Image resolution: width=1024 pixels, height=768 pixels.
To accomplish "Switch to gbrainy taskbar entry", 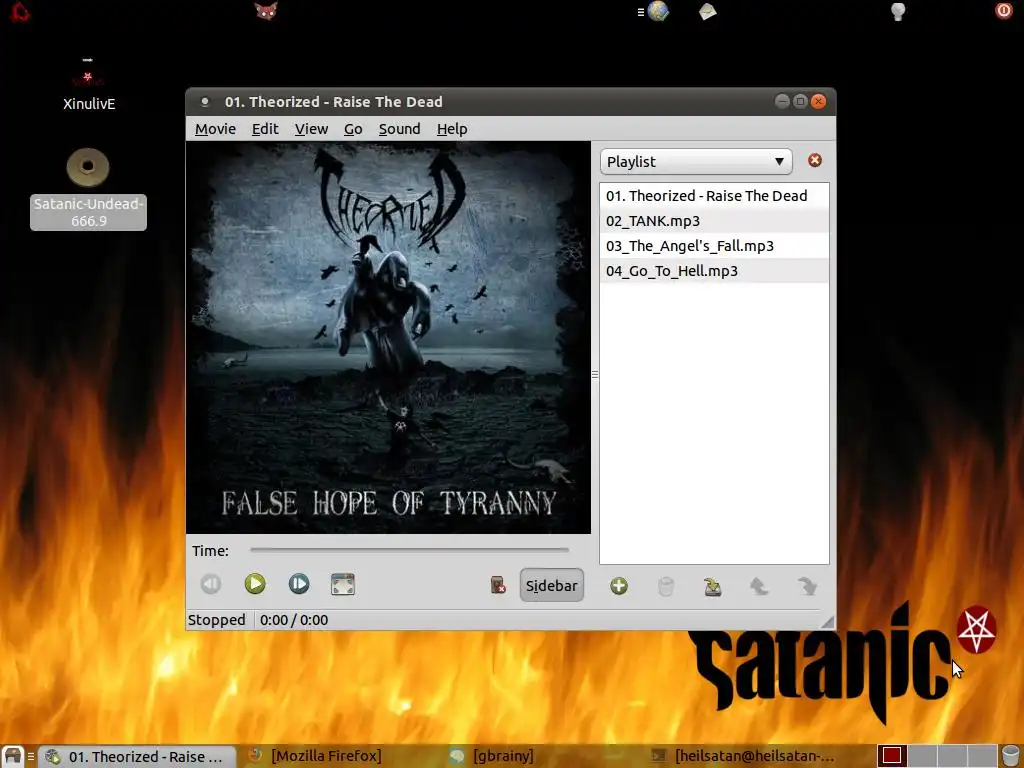I will click(493, 756).
